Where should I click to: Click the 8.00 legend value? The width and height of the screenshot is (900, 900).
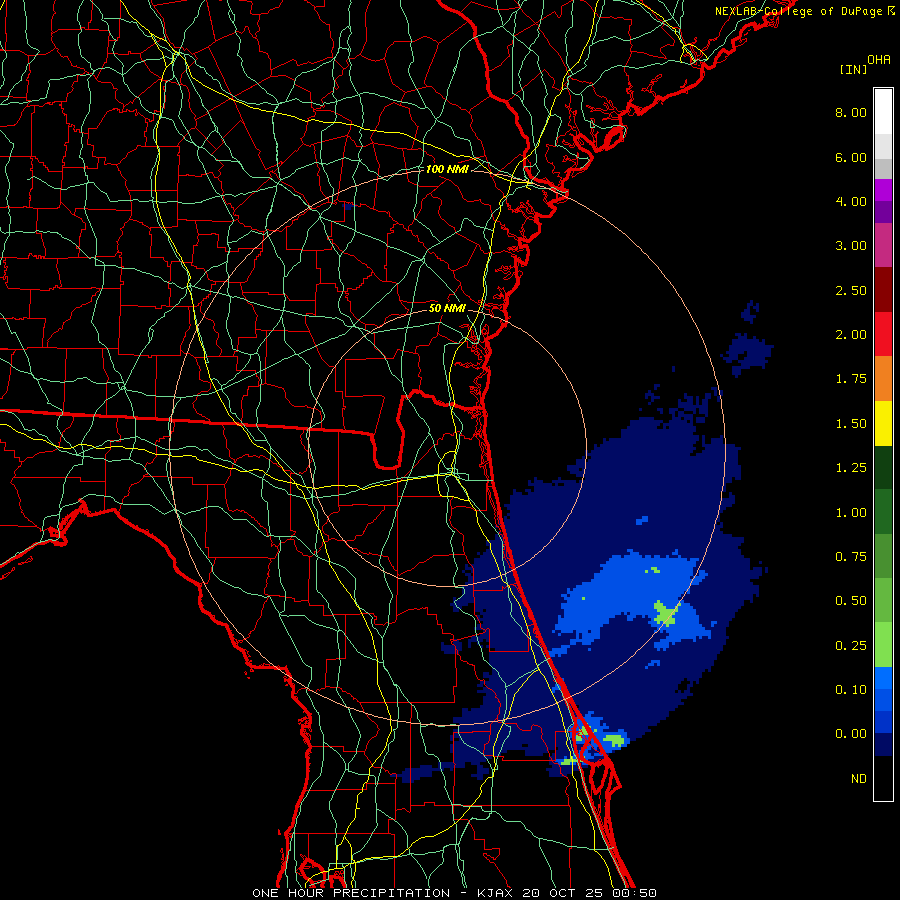tap(851, 112)
